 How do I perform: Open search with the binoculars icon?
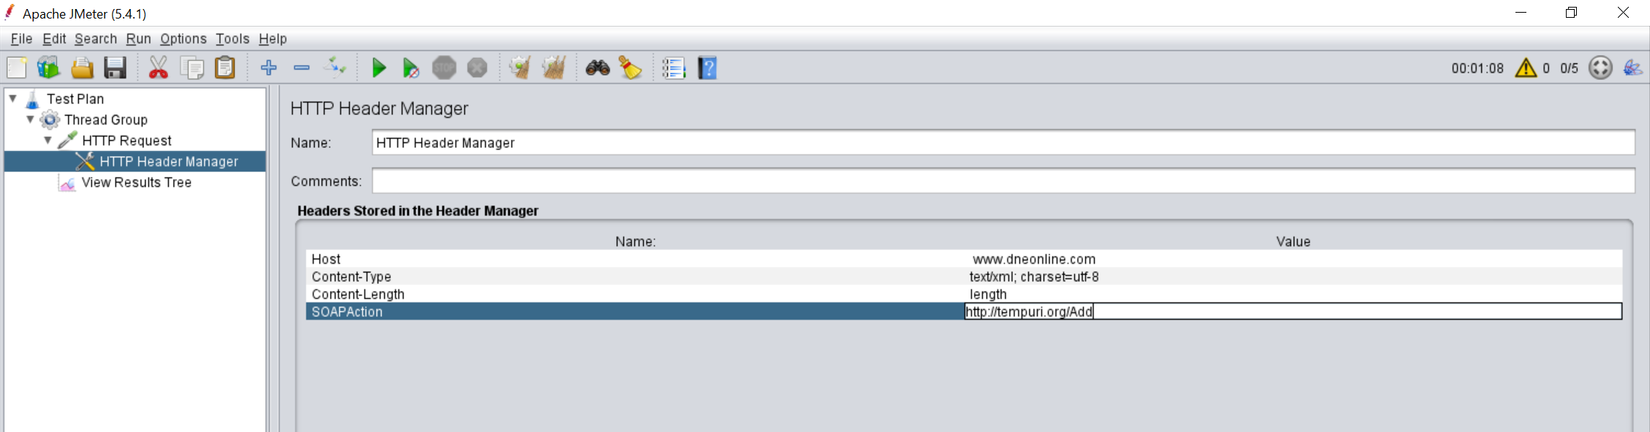point(597,68)
